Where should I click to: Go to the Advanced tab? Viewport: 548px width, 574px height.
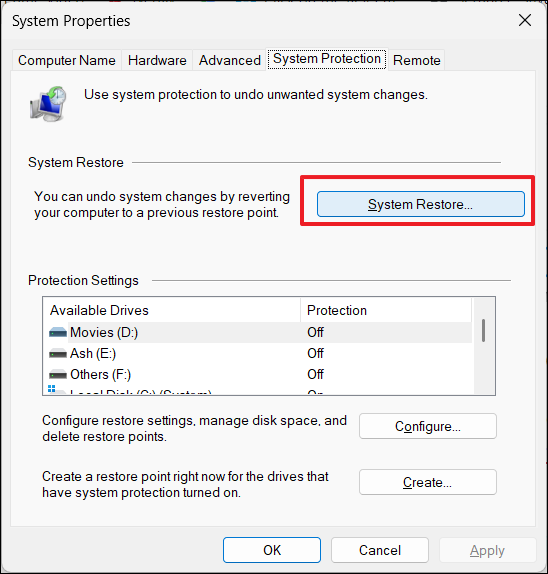pyautogui.click(x=230, y=60)
